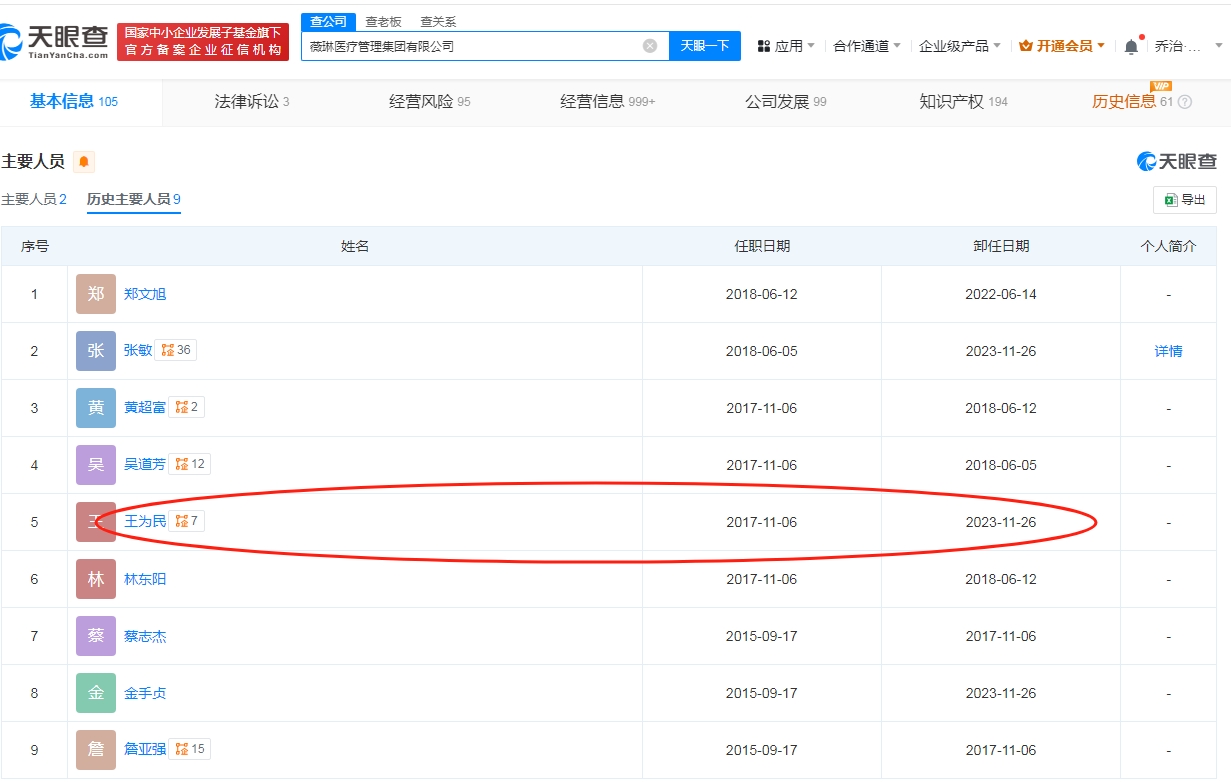This screenshot has width=1231, height=782.
Task: Open 张敏 avatar tile
Action: [x=96, y=351]
